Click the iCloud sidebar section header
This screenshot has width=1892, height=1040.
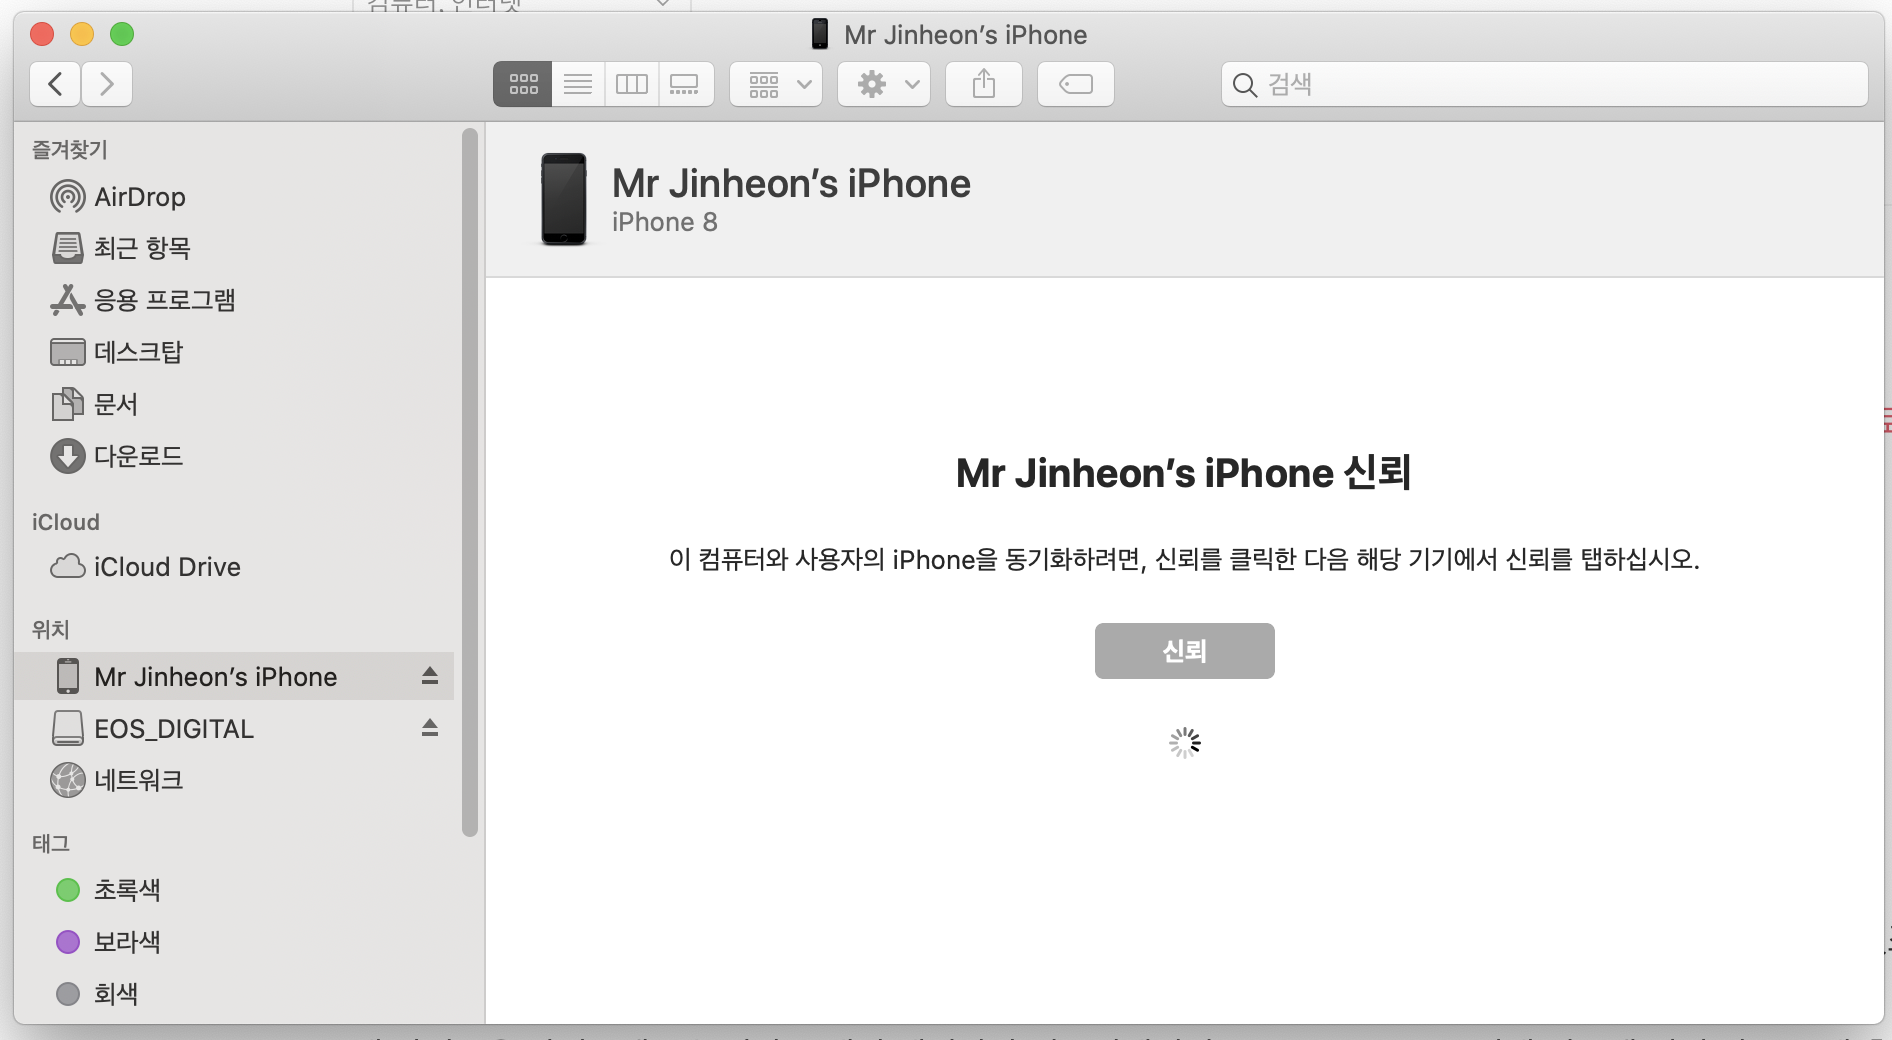pos(66,522)
